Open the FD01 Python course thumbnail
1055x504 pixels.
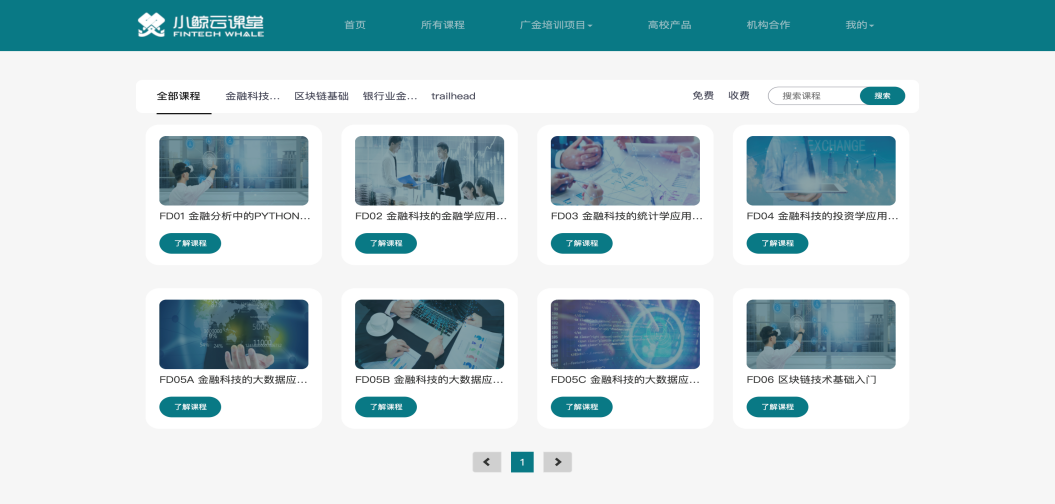click(233, 171)
